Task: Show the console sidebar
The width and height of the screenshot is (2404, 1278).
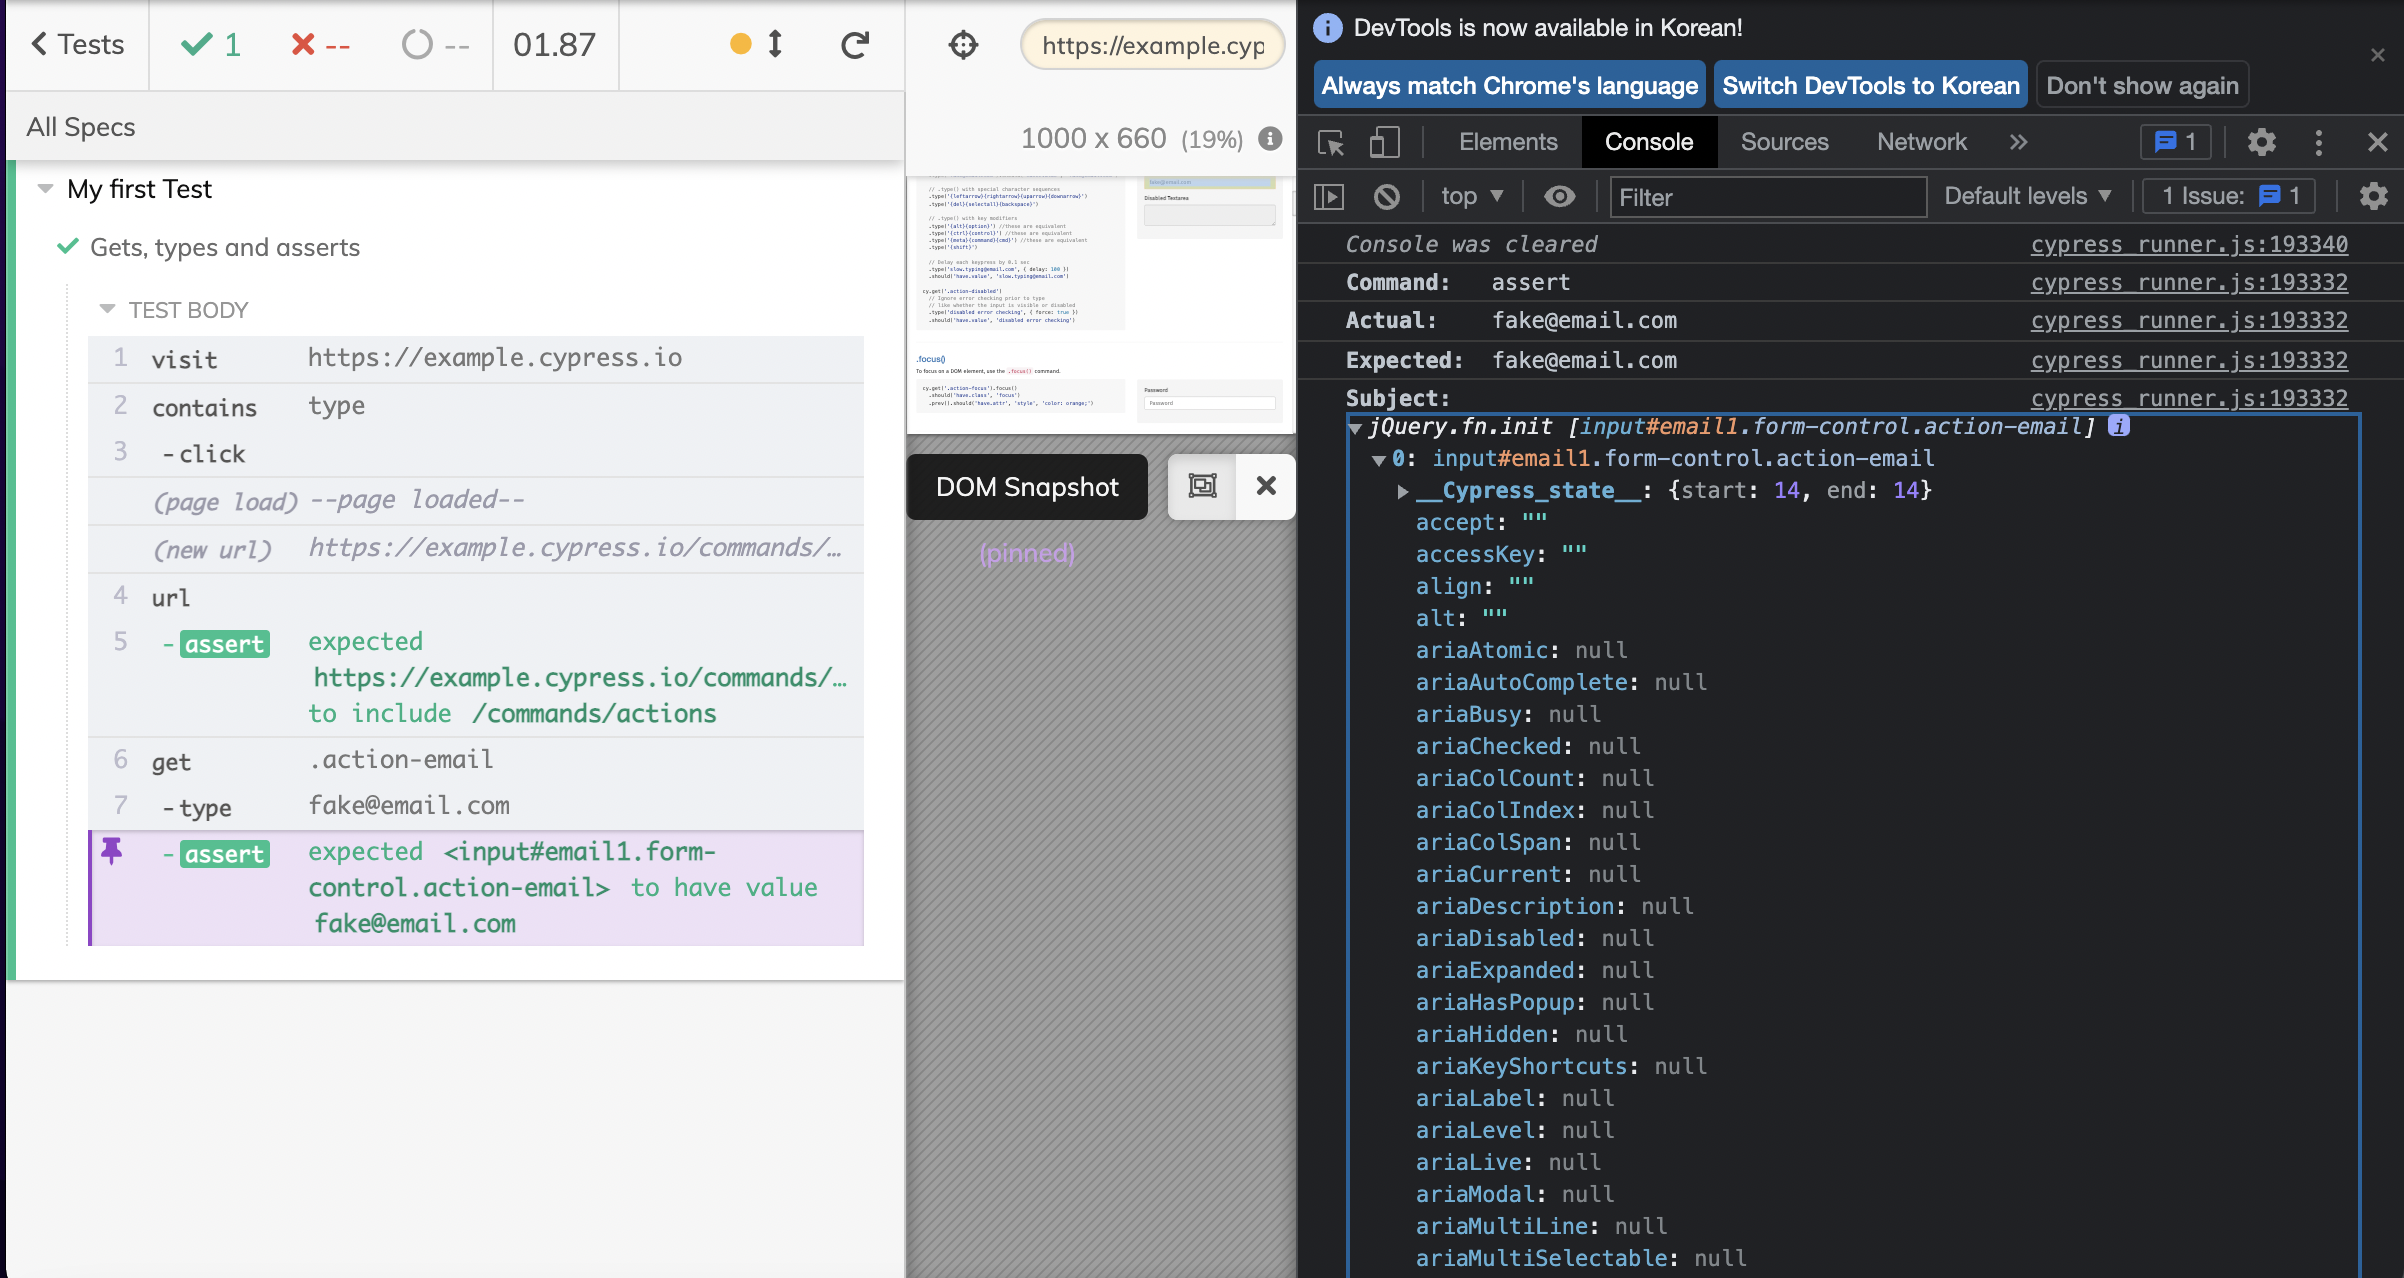Action: tap(1329, 197)
